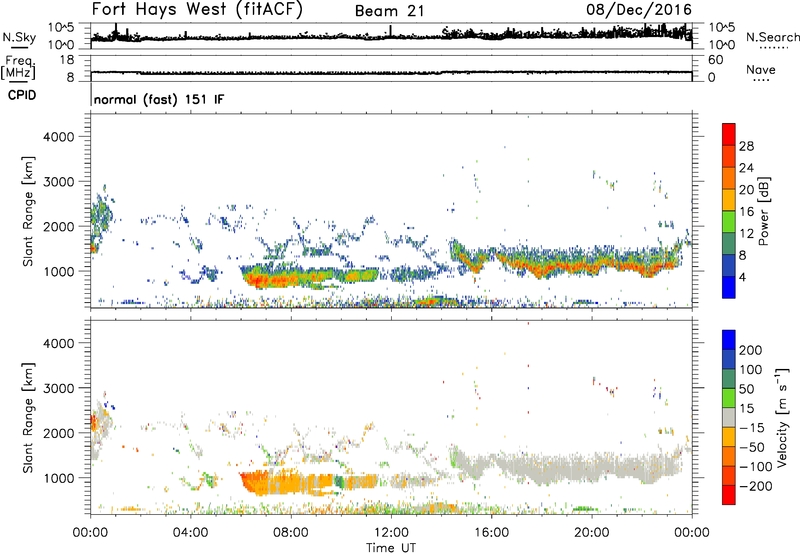The width and height of the screenshot is (800, 554).
Task: Click the '200' velocity colorbar value
Action: click(x=751, y=350)
